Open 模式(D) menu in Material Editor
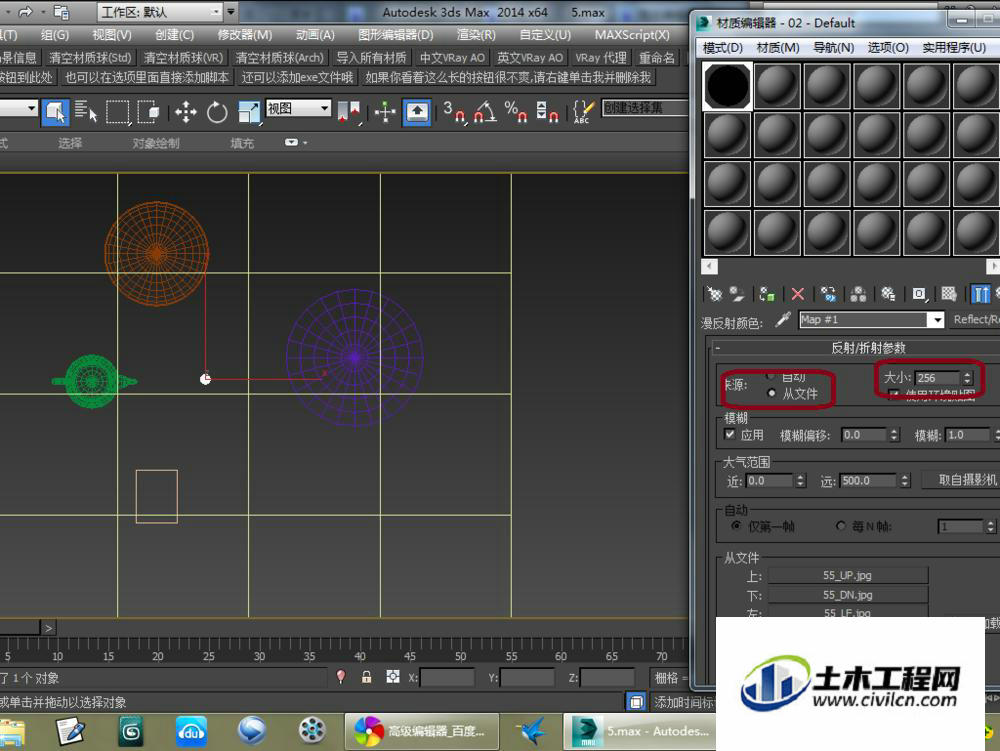Image resolution: width=1000 pixels, height=751 pixels. [x=723, y=48]
